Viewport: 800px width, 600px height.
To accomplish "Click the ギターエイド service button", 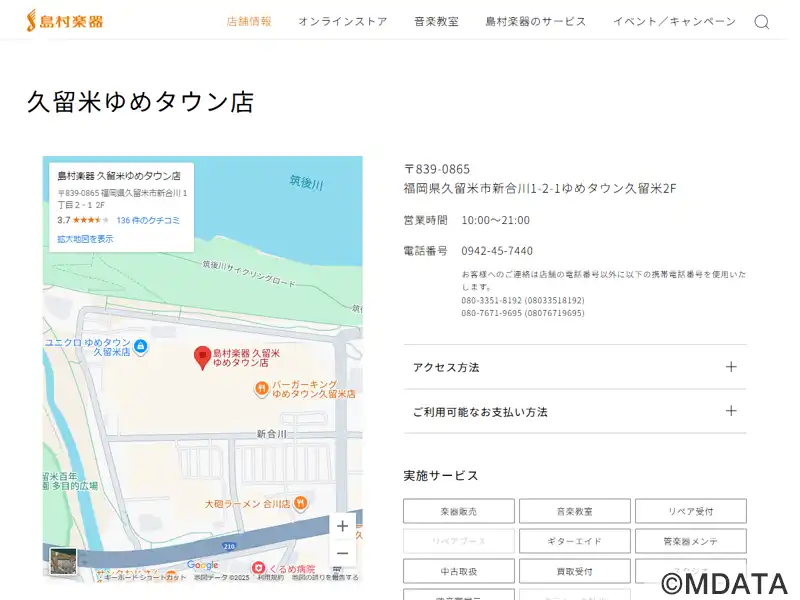I will click(574, 541).
